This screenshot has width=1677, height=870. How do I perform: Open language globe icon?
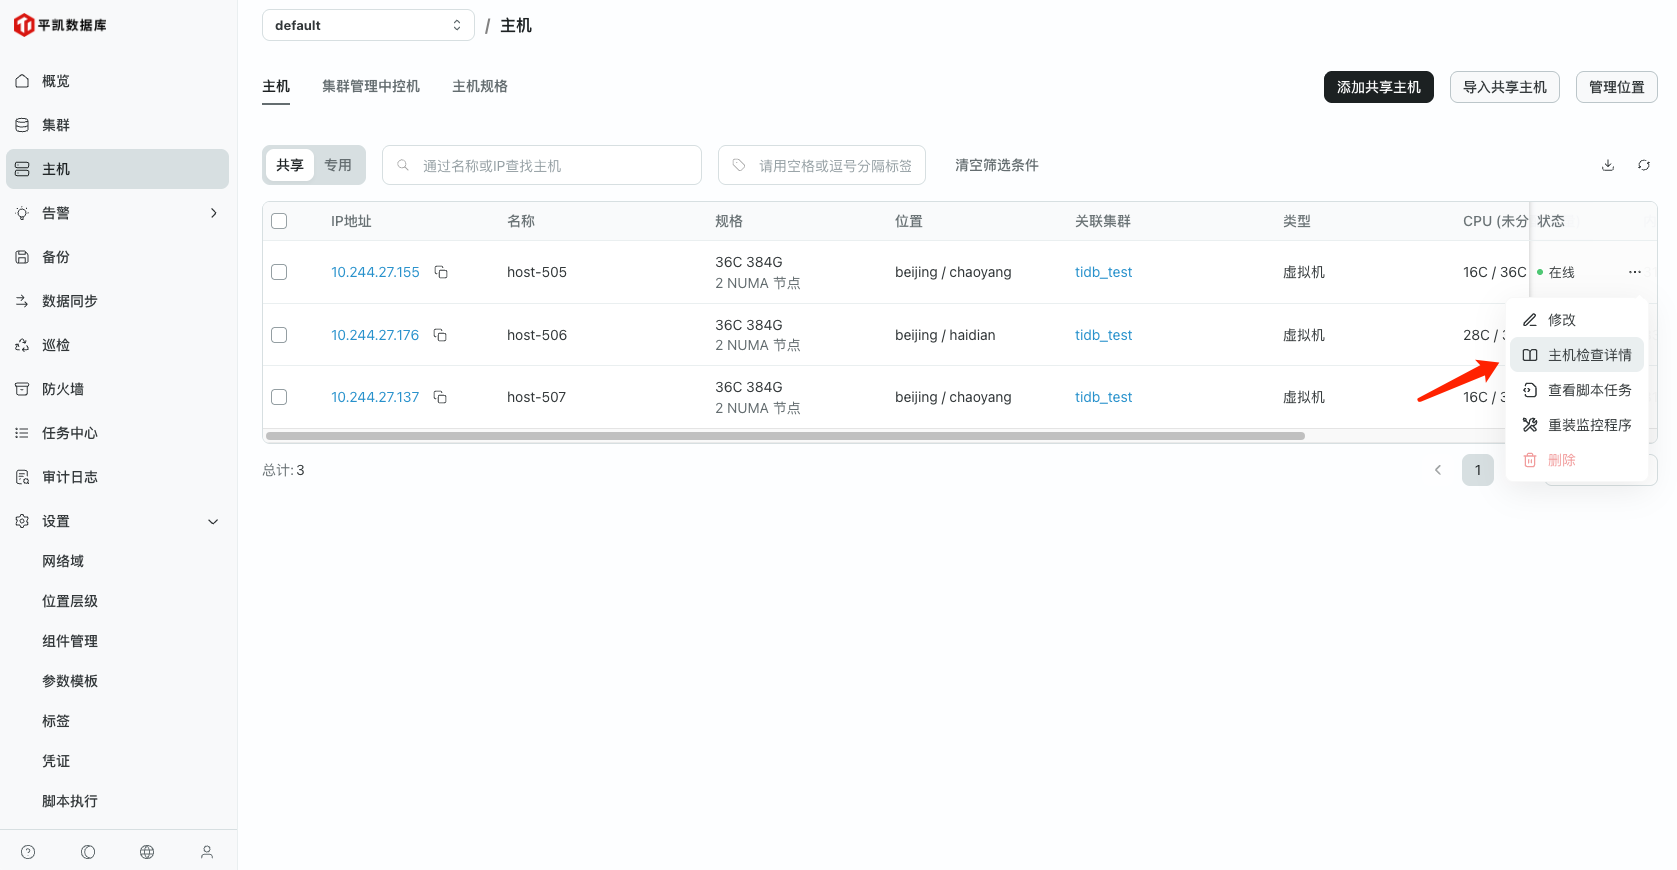point(147,852)
